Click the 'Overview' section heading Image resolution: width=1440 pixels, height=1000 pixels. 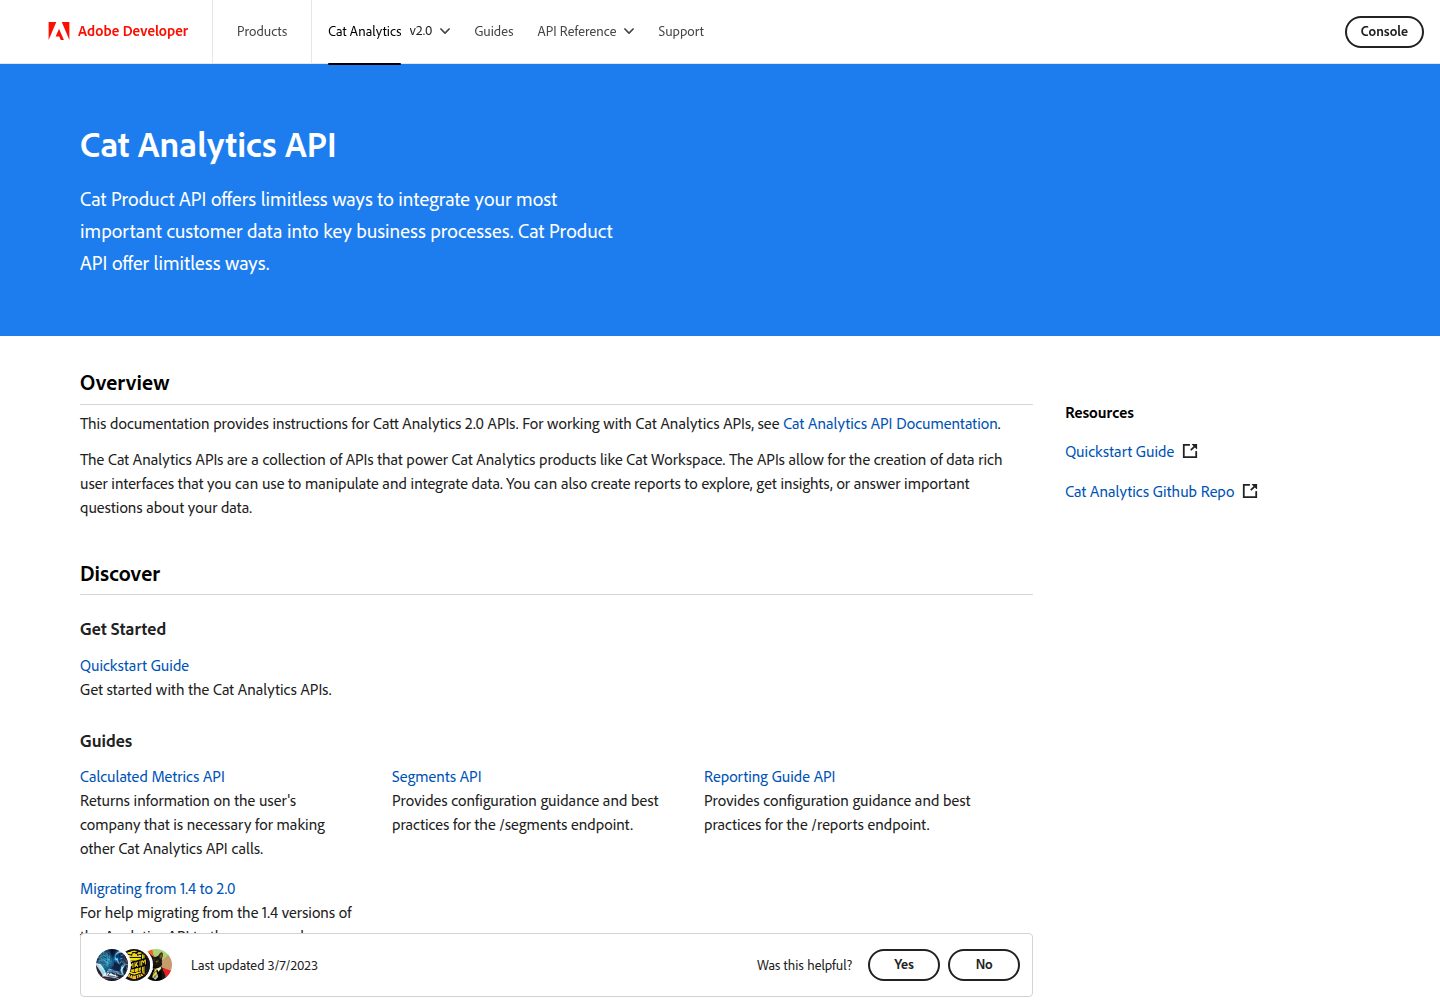pos(125,383)
